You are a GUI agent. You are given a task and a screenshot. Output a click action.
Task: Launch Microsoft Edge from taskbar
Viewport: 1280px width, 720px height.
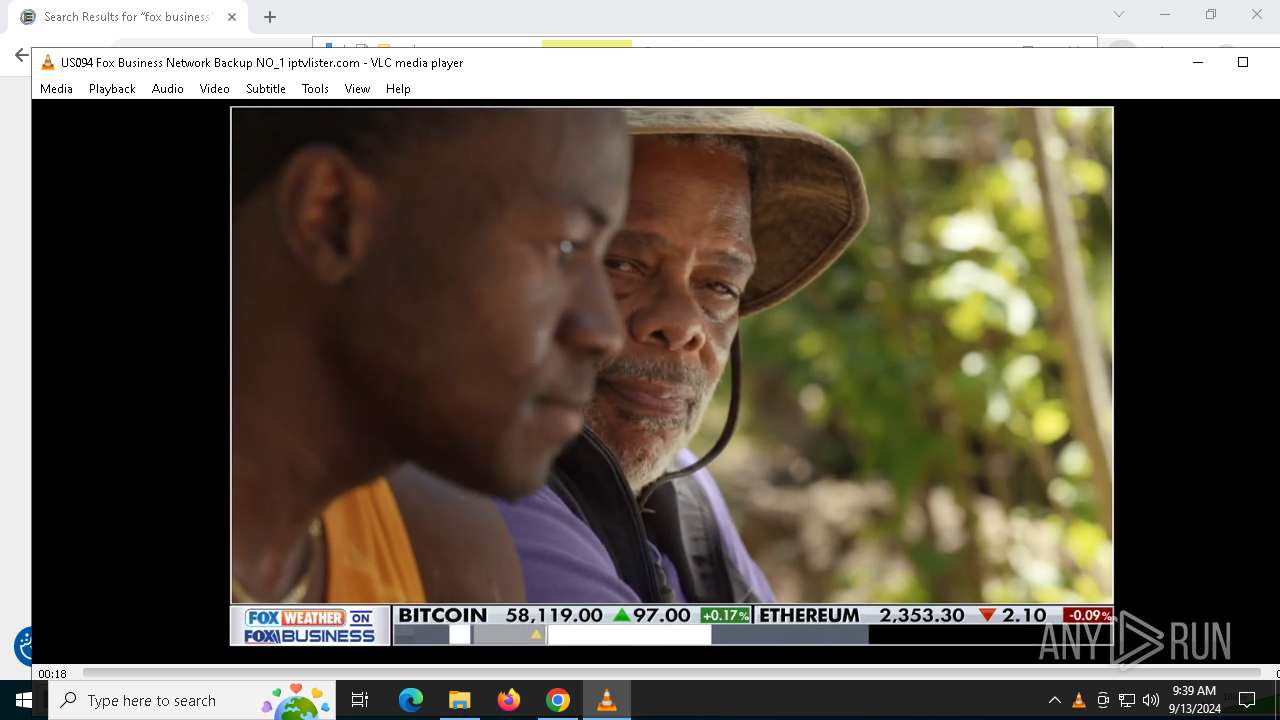click(x=411, y=700)
